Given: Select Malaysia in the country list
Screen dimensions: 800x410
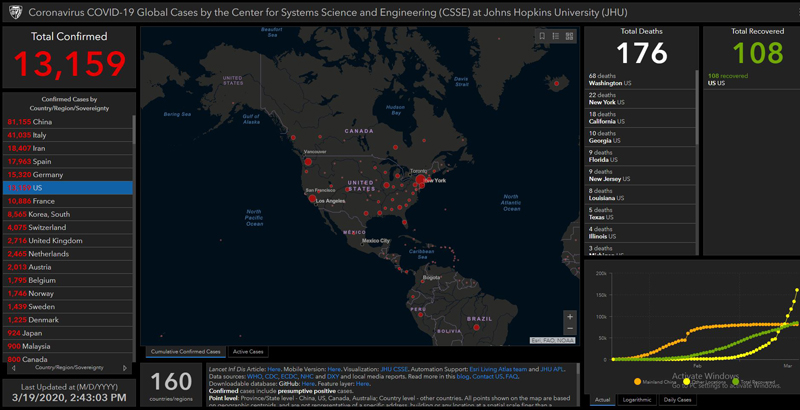Looking at the screenshot, I should (67, 347).
